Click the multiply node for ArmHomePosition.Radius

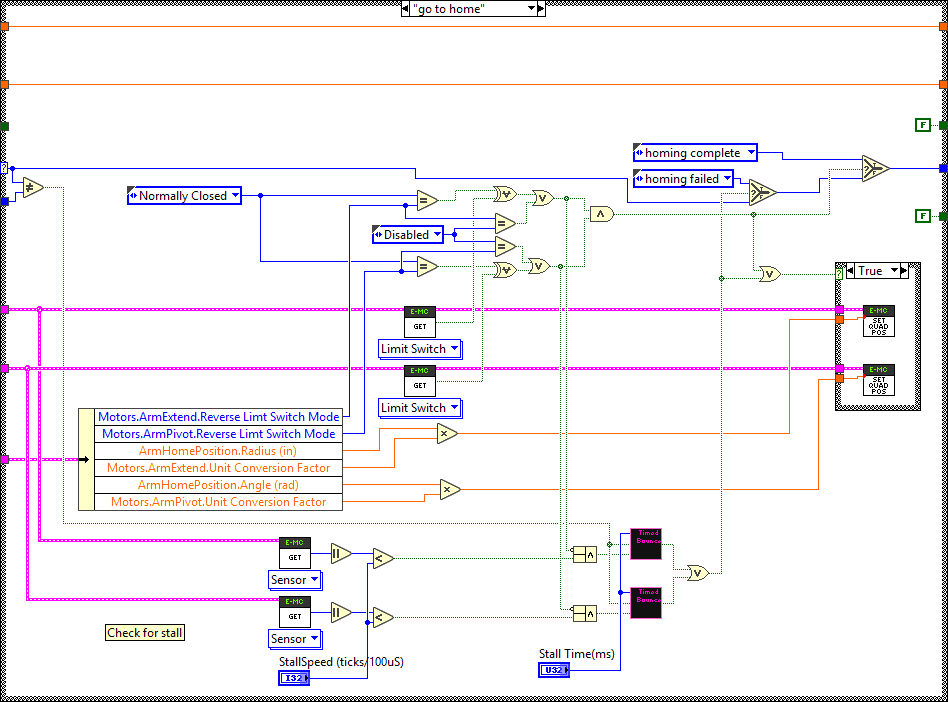(446, 433)
